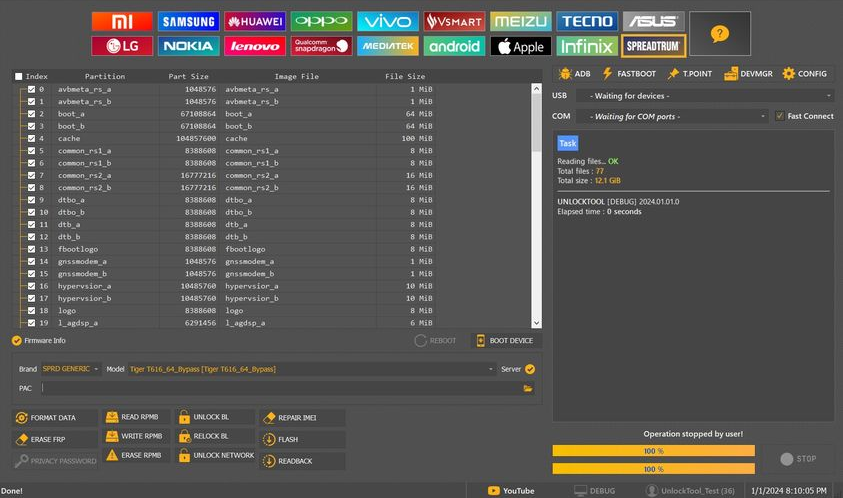This screenshot has width=843, height=498.
Task: Open the Tecno brand tile
Action: [x=587, y=22]
